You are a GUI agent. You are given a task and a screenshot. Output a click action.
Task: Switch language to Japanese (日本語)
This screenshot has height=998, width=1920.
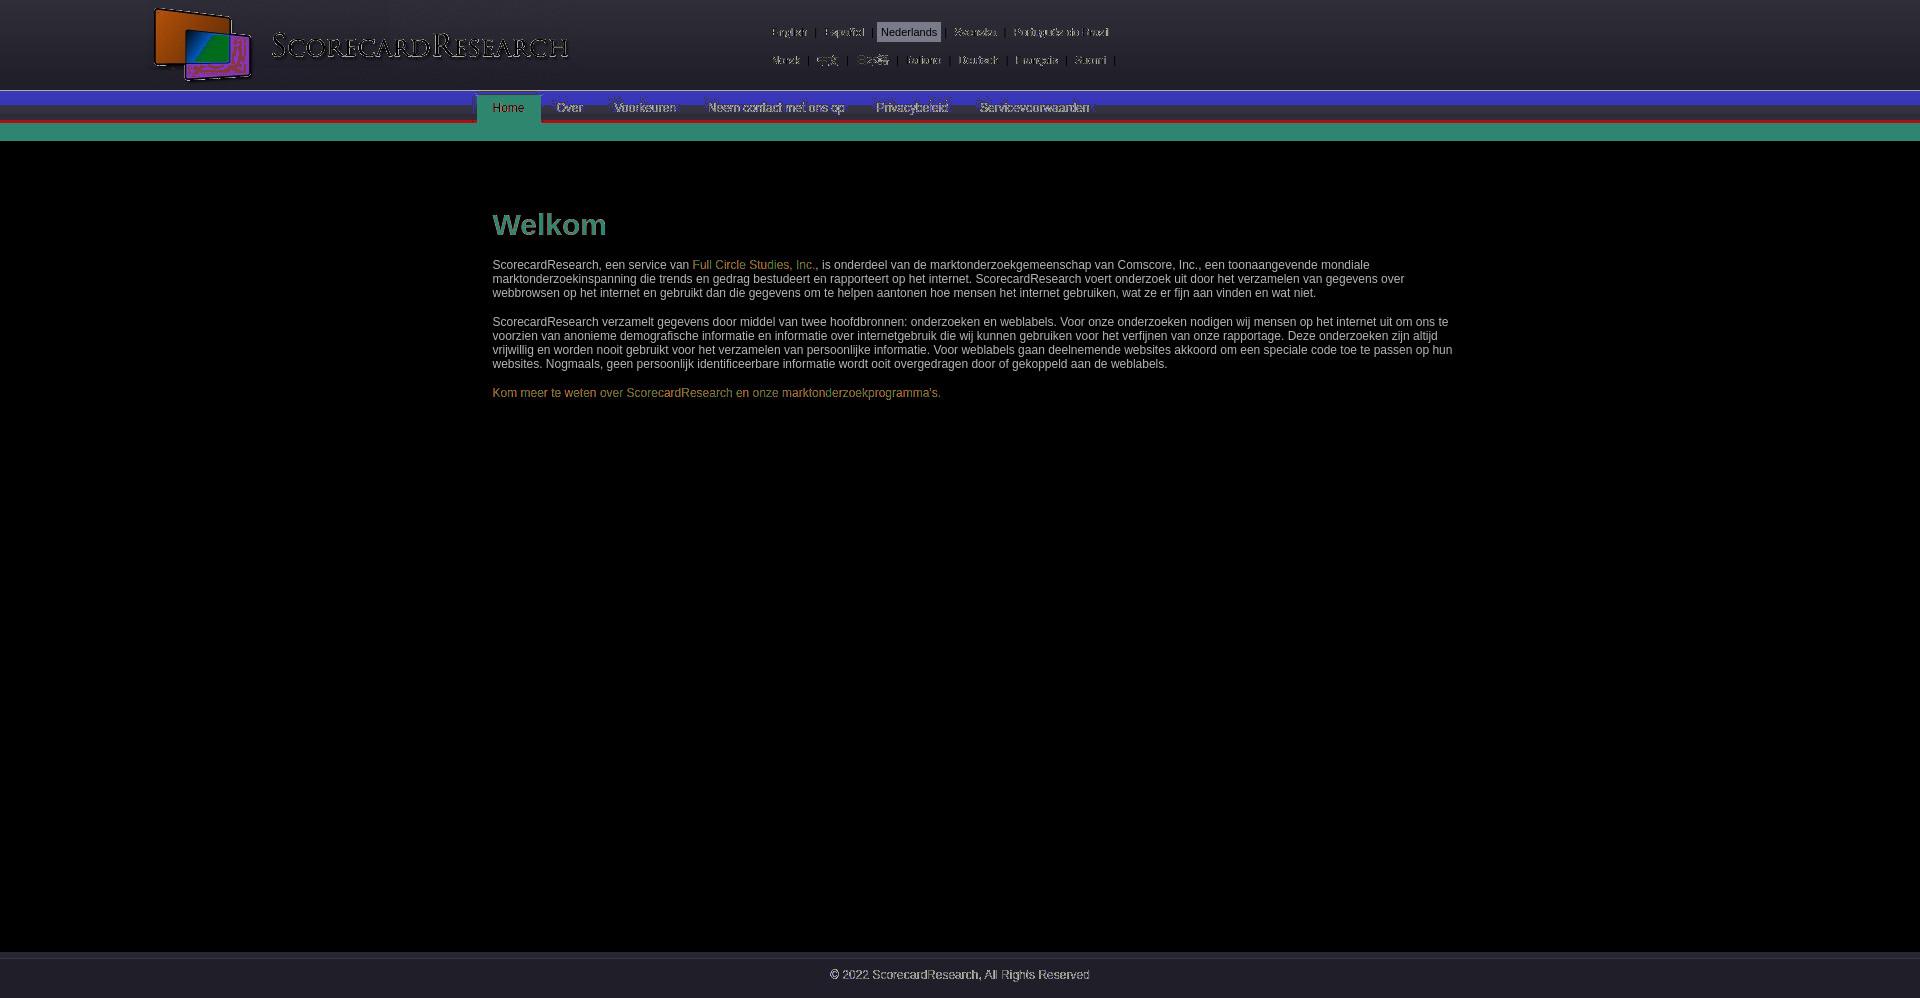[x=873, y=60]
